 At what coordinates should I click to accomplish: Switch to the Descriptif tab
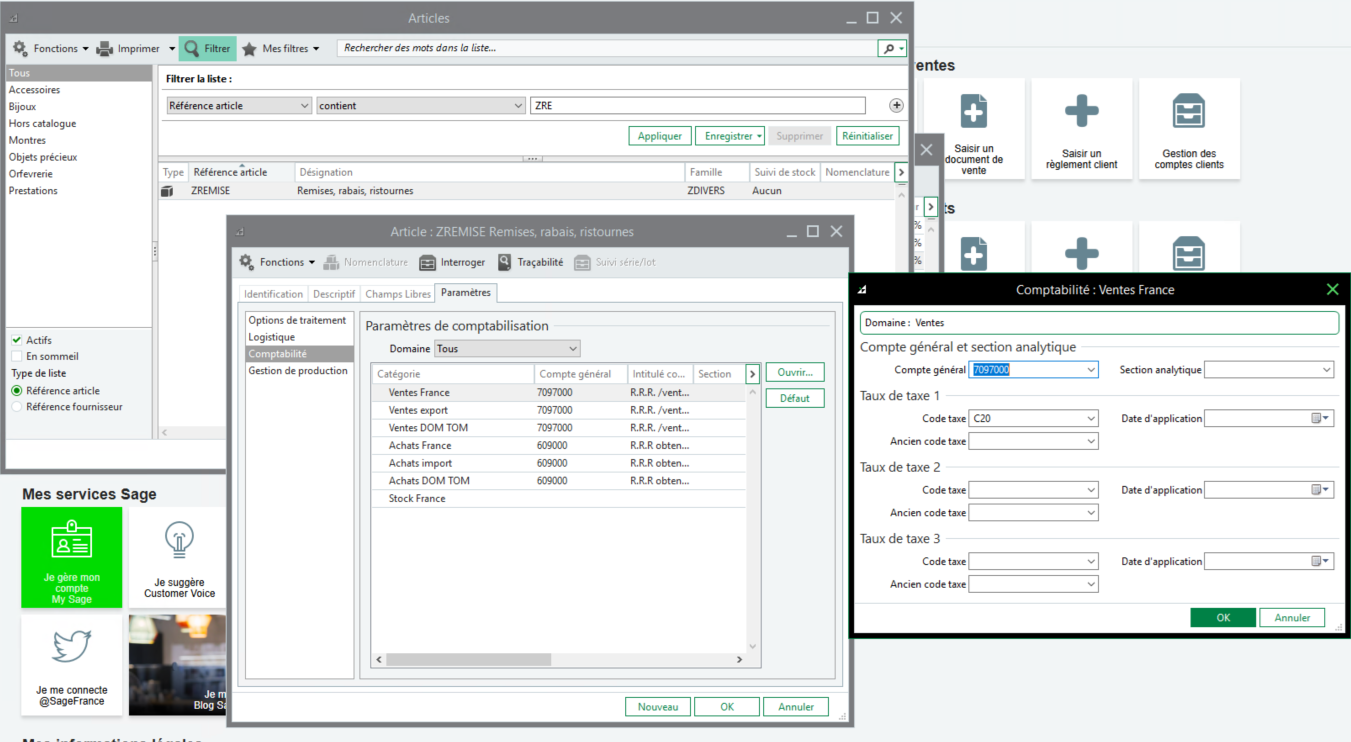pos(334,294)
